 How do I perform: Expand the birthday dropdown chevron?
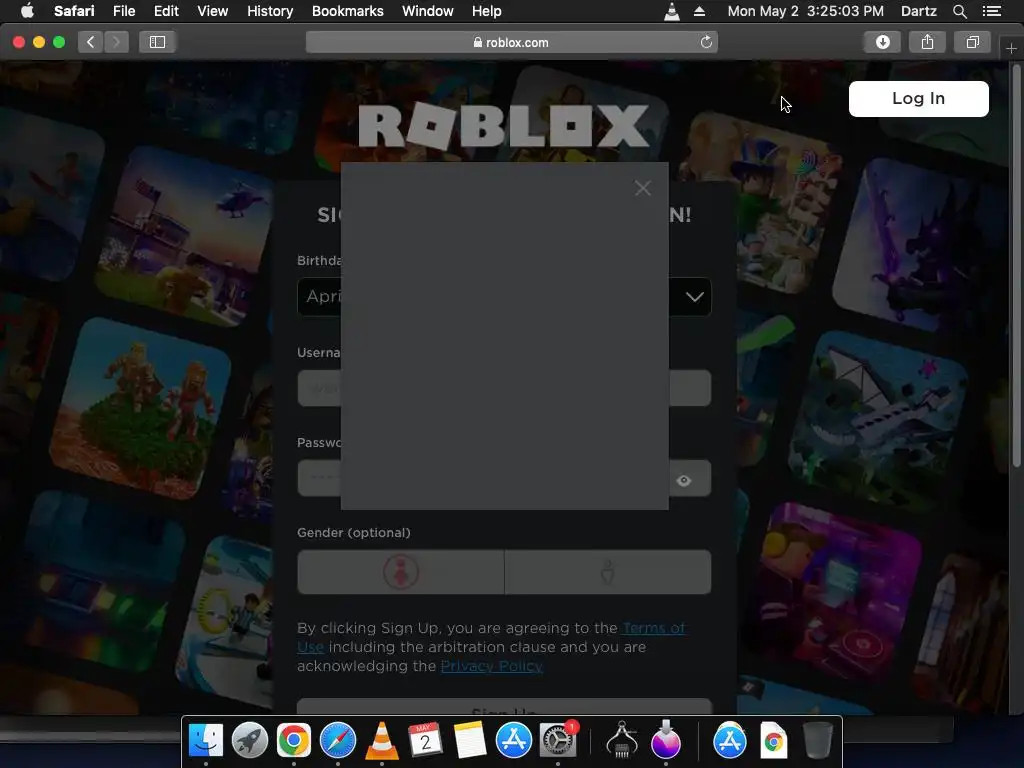pos(695,297)
